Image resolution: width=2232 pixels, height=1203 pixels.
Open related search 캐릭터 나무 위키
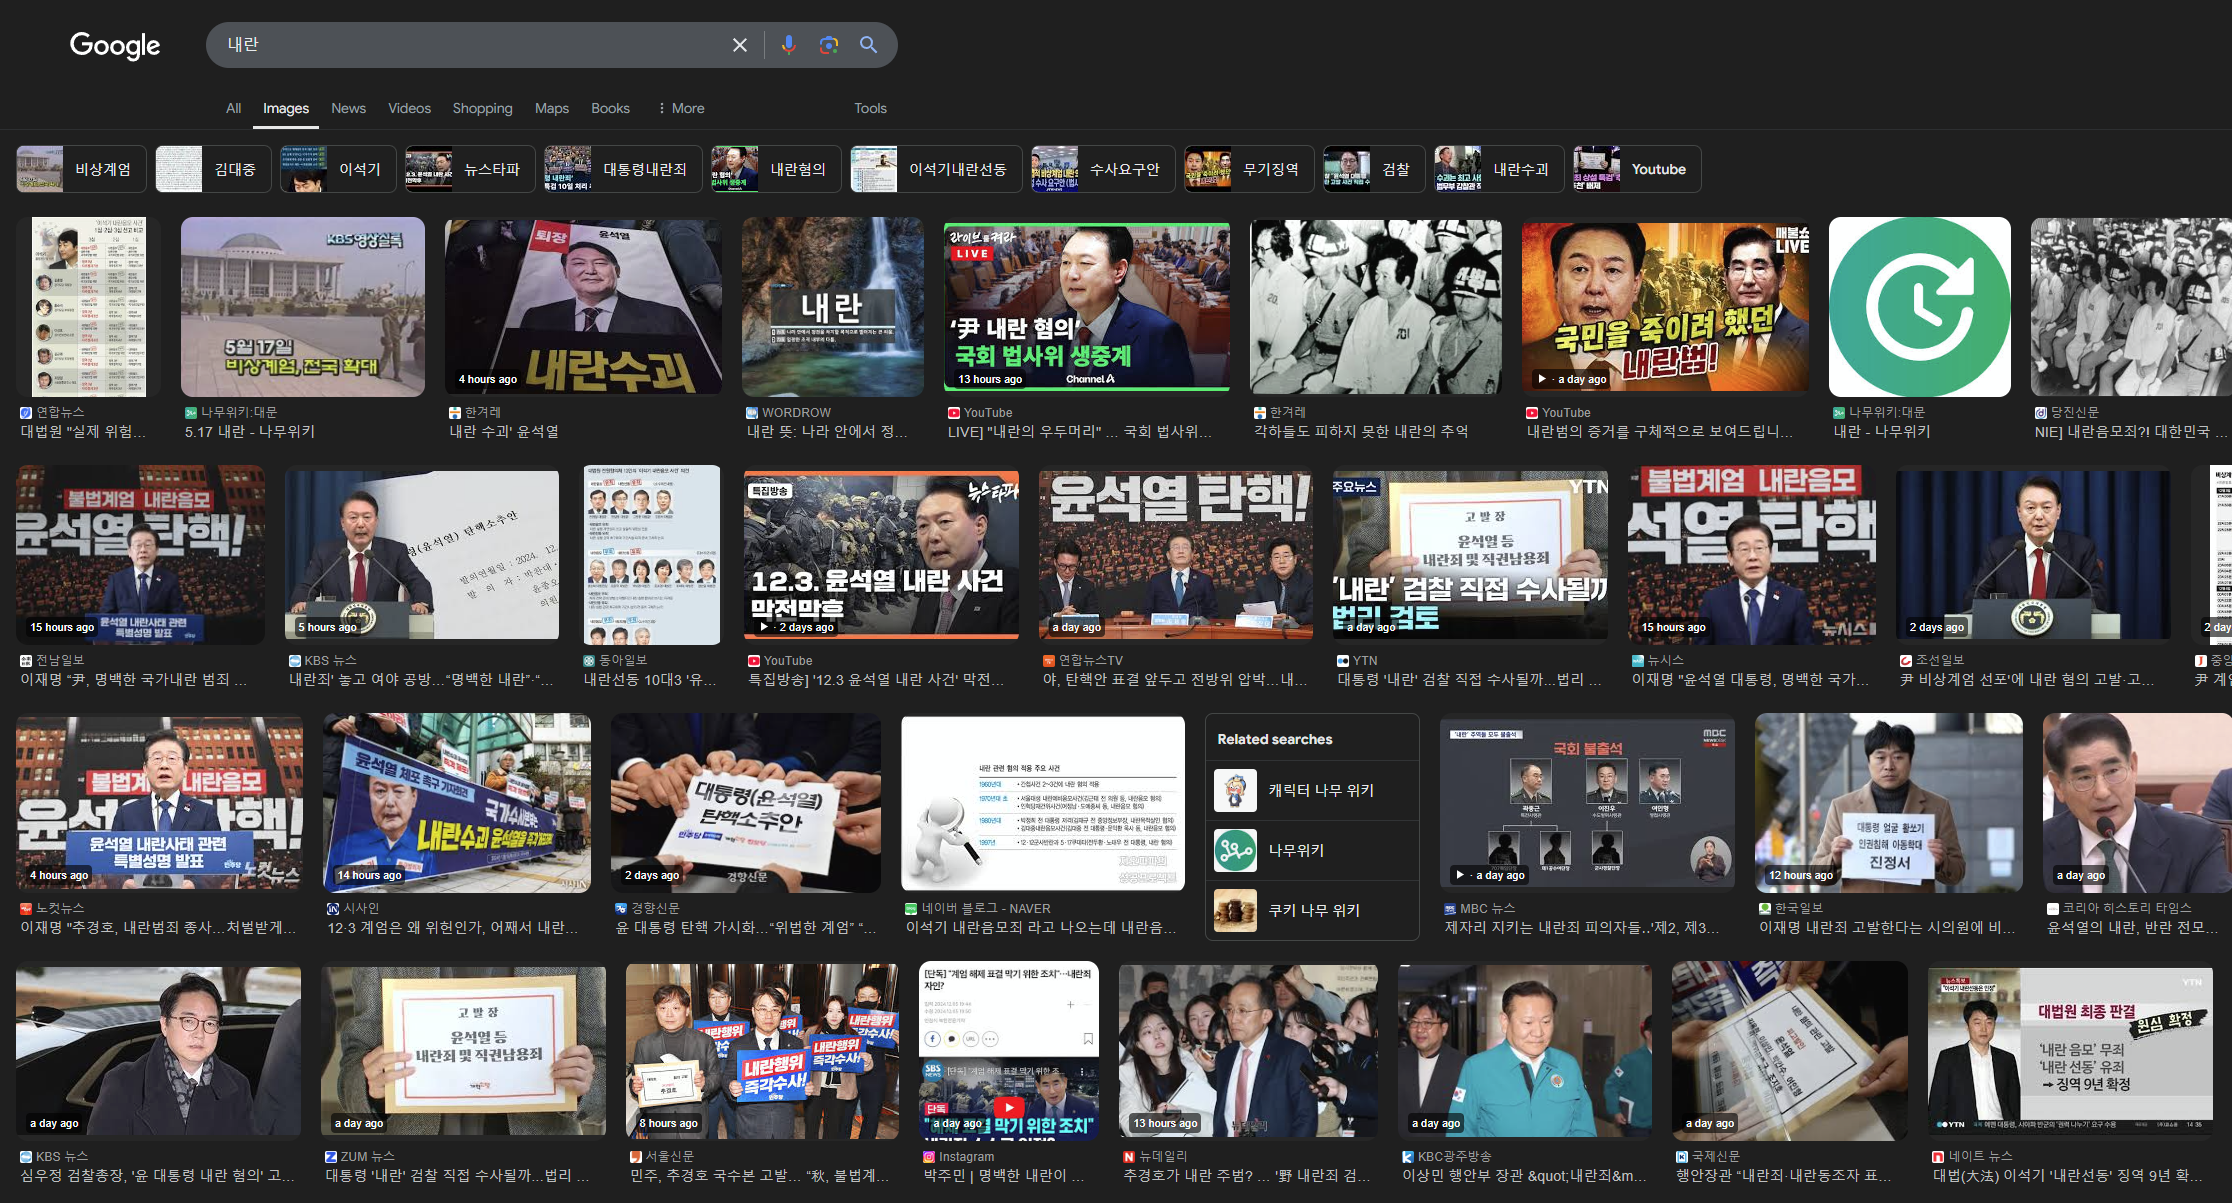(x=1312, y=790)
